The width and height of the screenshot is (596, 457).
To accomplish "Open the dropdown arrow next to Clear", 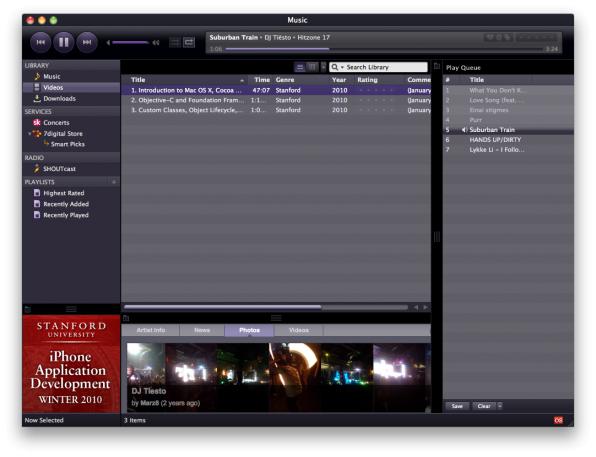I will pyautogui.click(x=500, y=406).
